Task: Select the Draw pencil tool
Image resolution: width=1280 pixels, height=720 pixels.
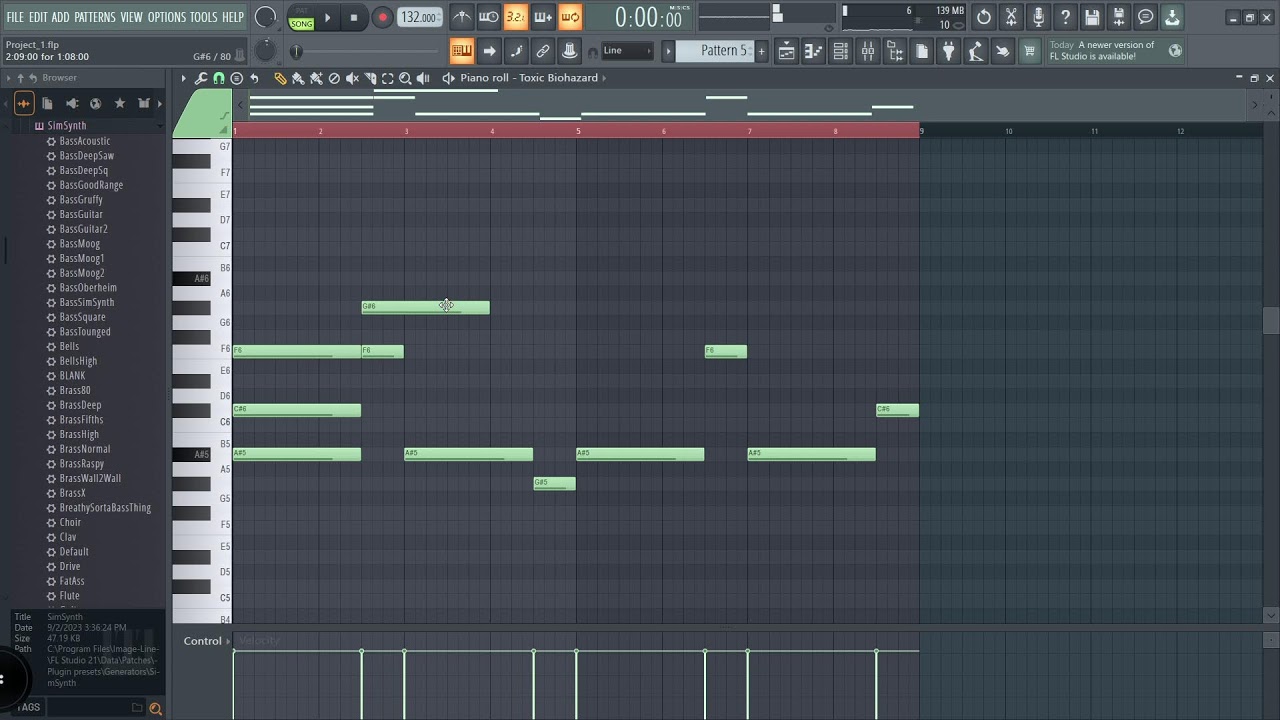Action: 280,78
